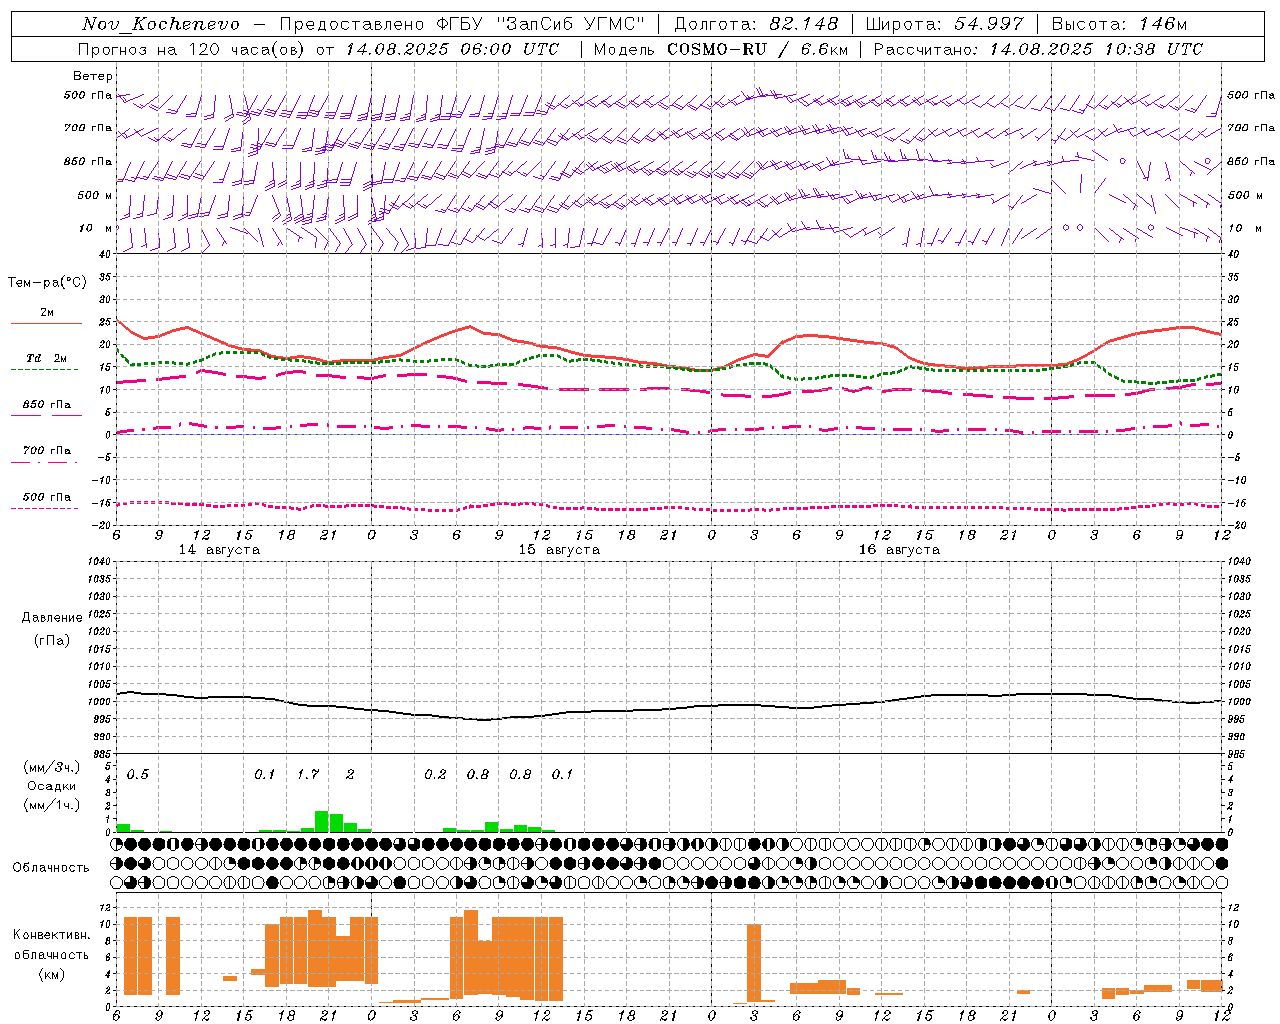Click the Ветер wind panel label
Screen dimensions: 1280x1024
click(93, 76)
